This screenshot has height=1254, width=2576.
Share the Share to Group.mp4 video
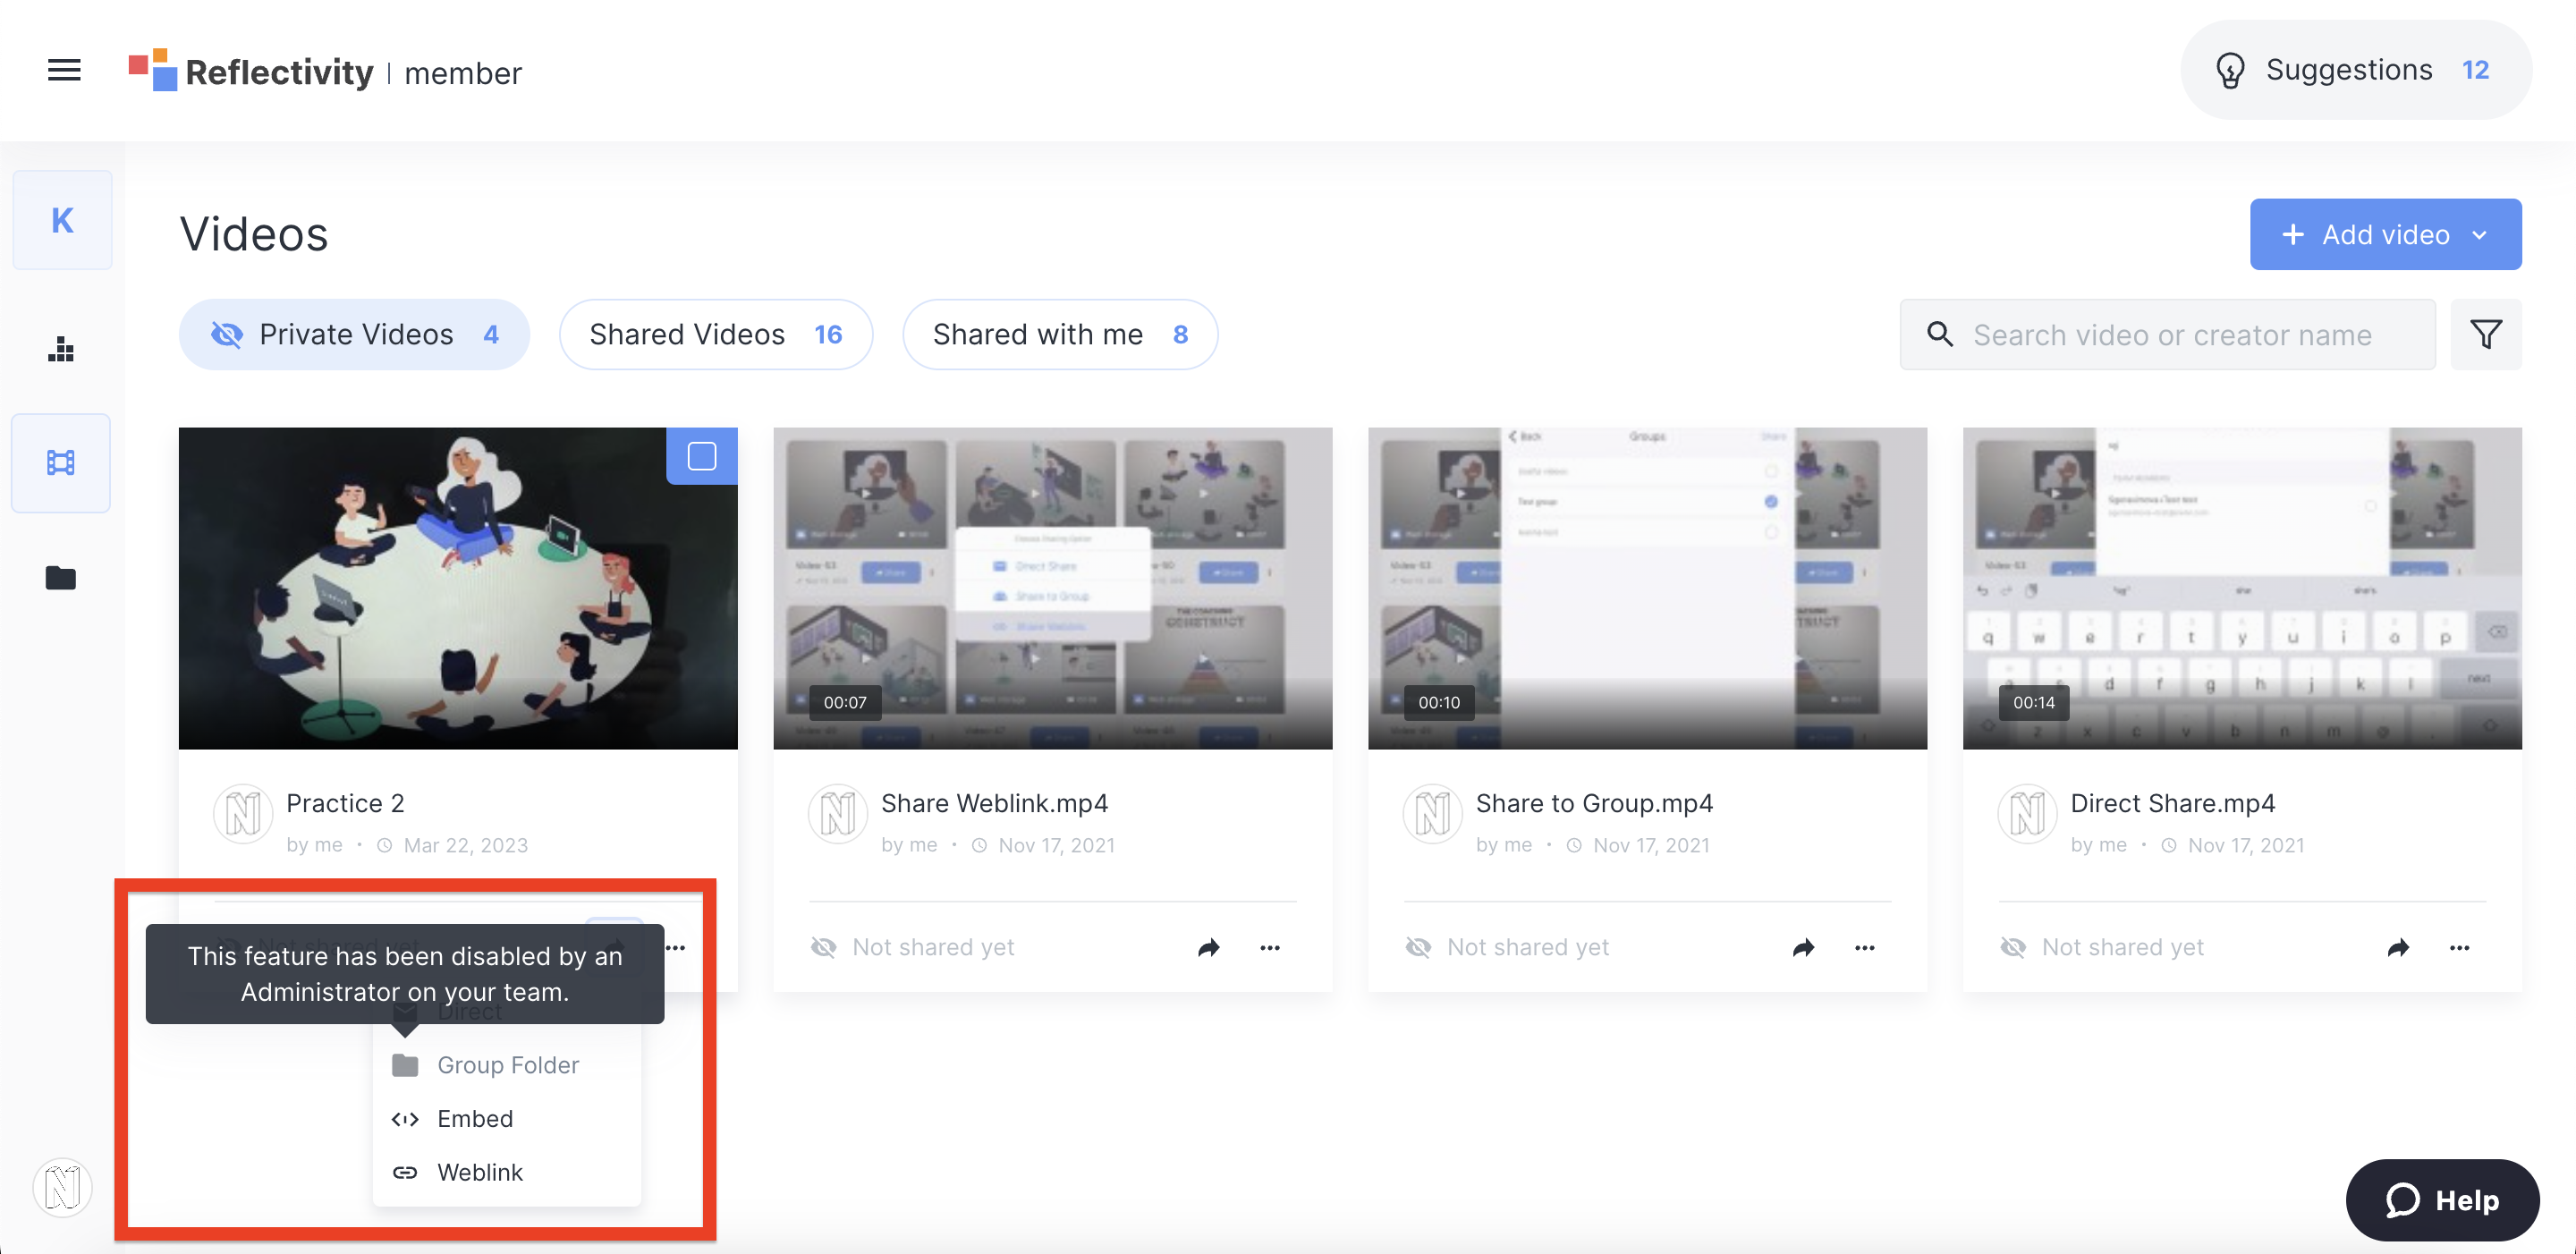coord(1804,947)
